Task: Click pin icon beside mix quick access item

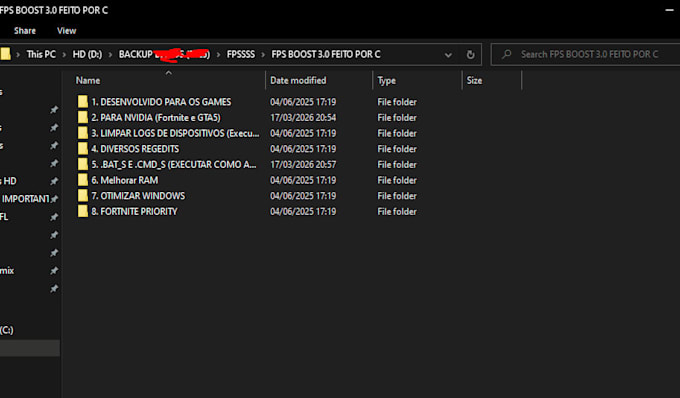Action: click(x=54, y=271)
